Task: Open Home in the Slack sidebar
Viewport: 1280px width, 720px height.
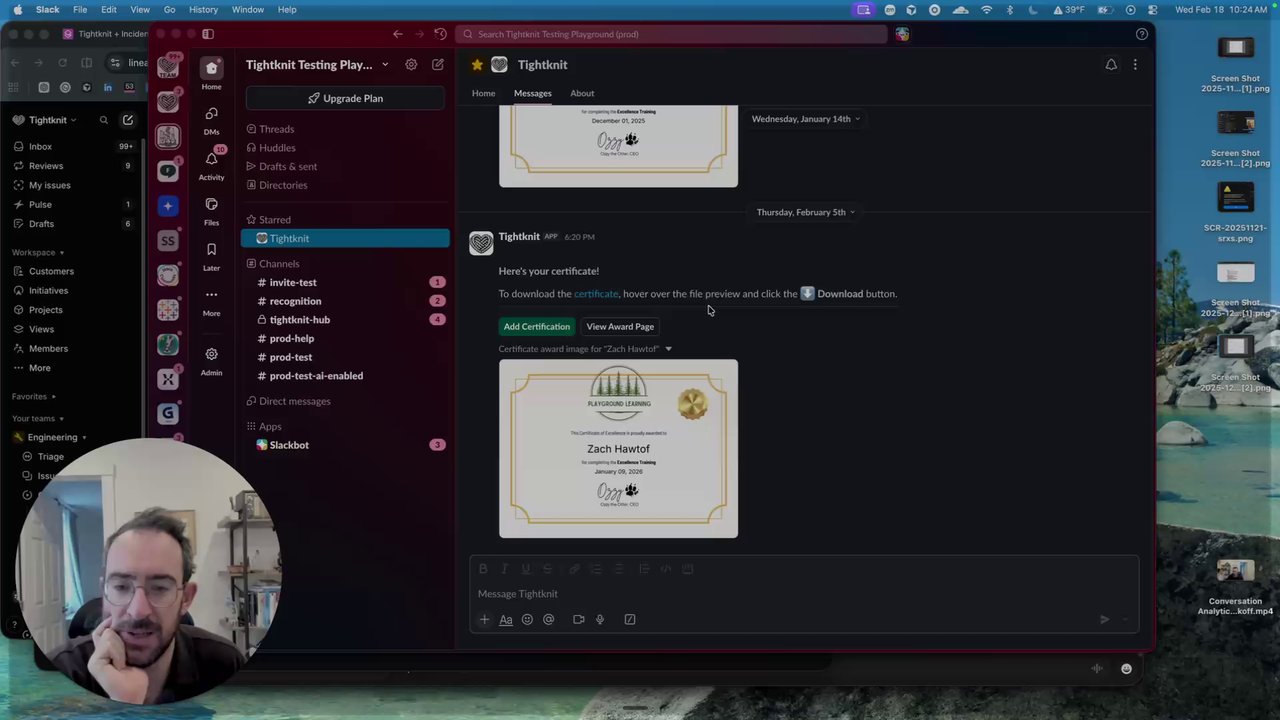Action: pos(211,74)
